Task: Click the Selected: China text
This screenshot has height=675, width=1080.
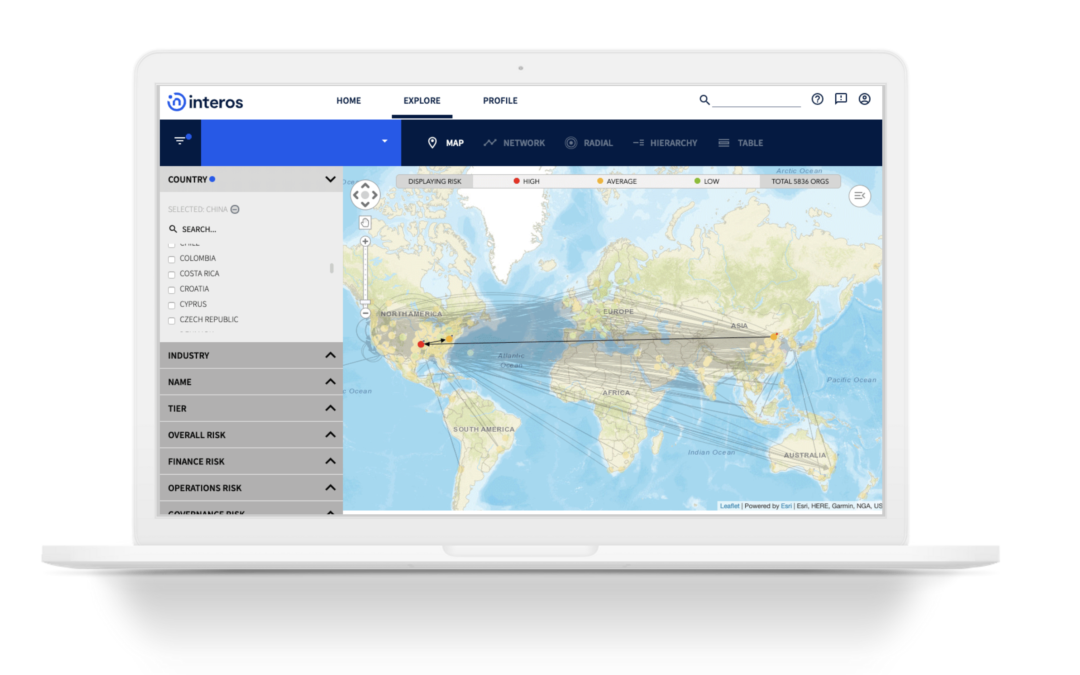Action: point(197,209)
